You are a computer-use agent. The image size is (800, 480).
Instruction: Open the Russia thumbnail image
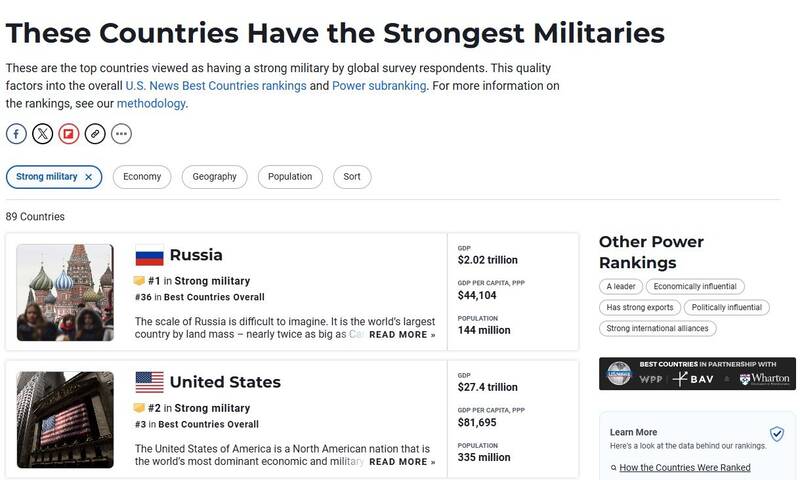66,292
